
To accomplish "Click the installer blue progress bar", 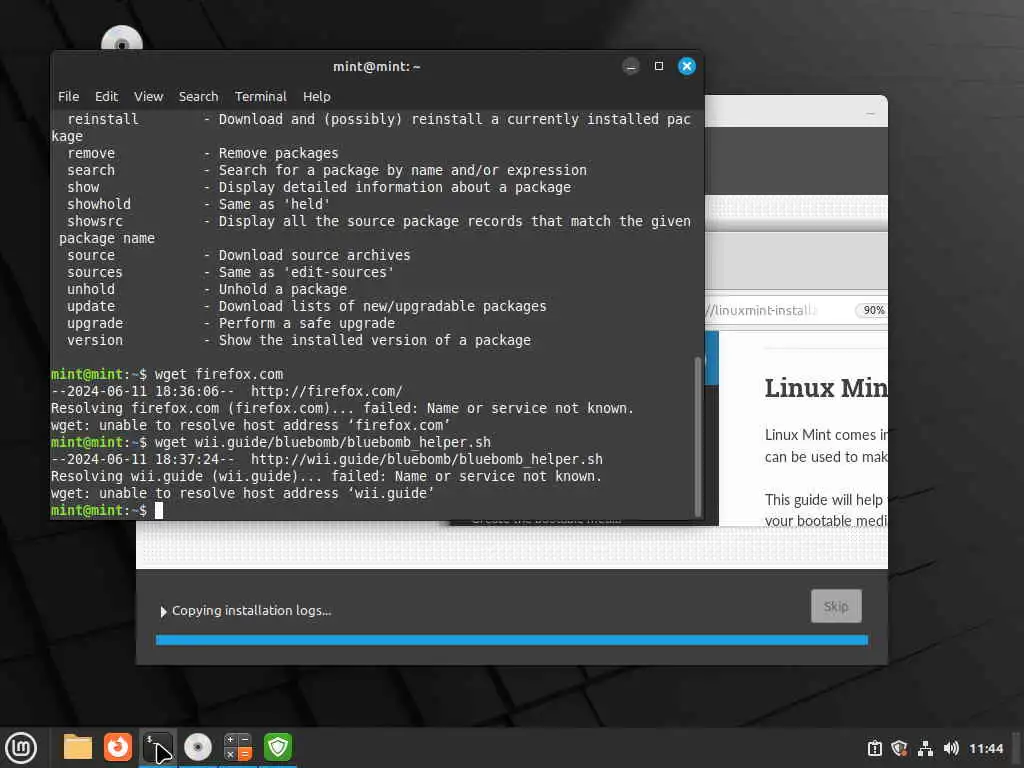I will (511, 640).
